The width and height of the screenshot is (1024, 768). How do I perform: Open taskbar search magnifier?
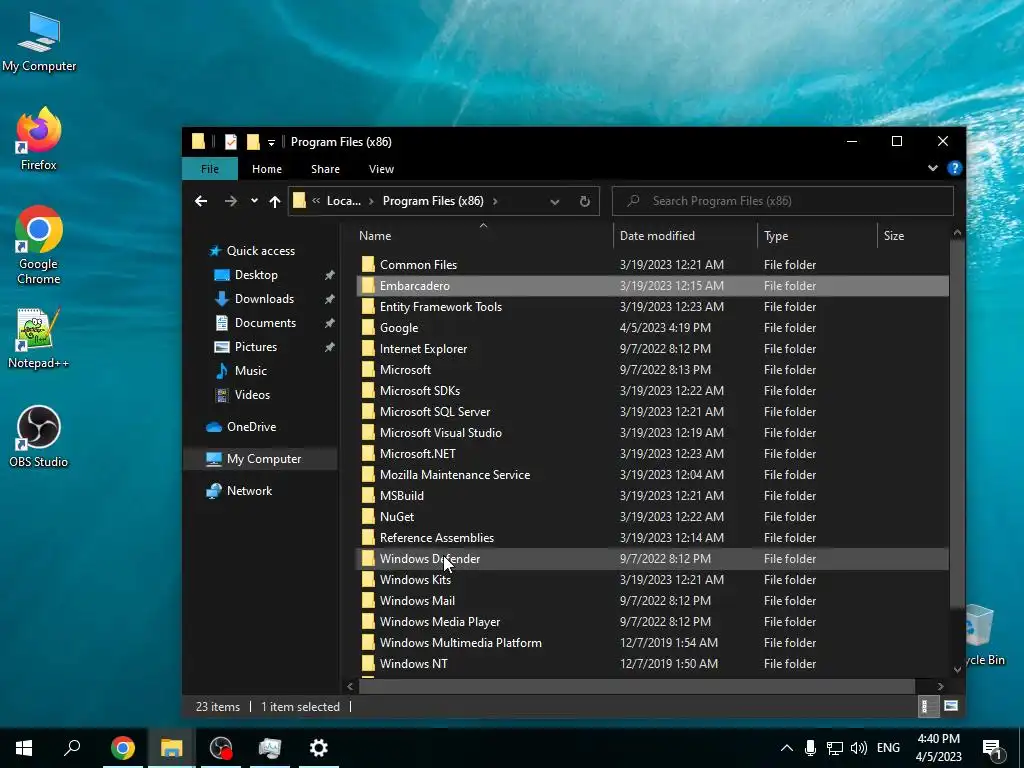point(72,748)
